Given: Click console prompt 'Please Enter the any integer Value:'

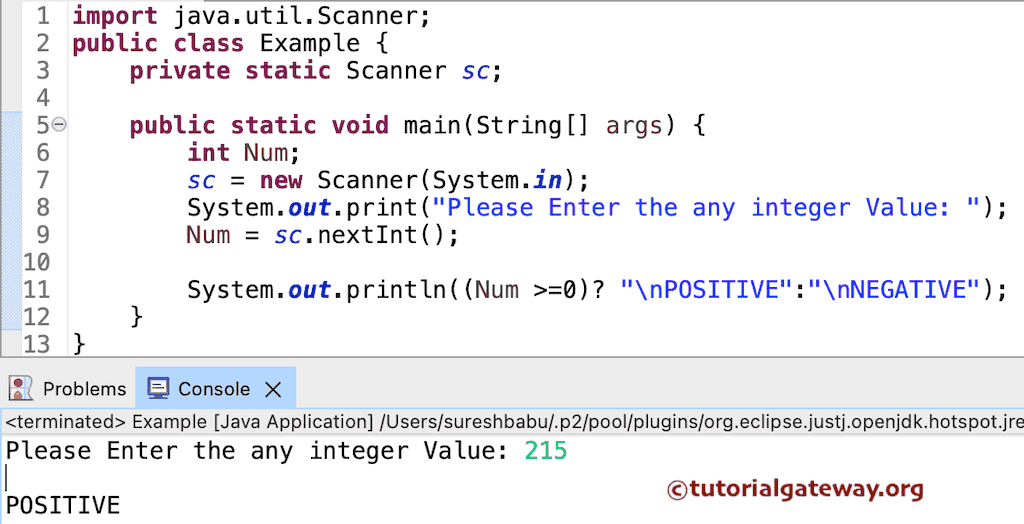Looking at the screenshot, I should [257, 450].
